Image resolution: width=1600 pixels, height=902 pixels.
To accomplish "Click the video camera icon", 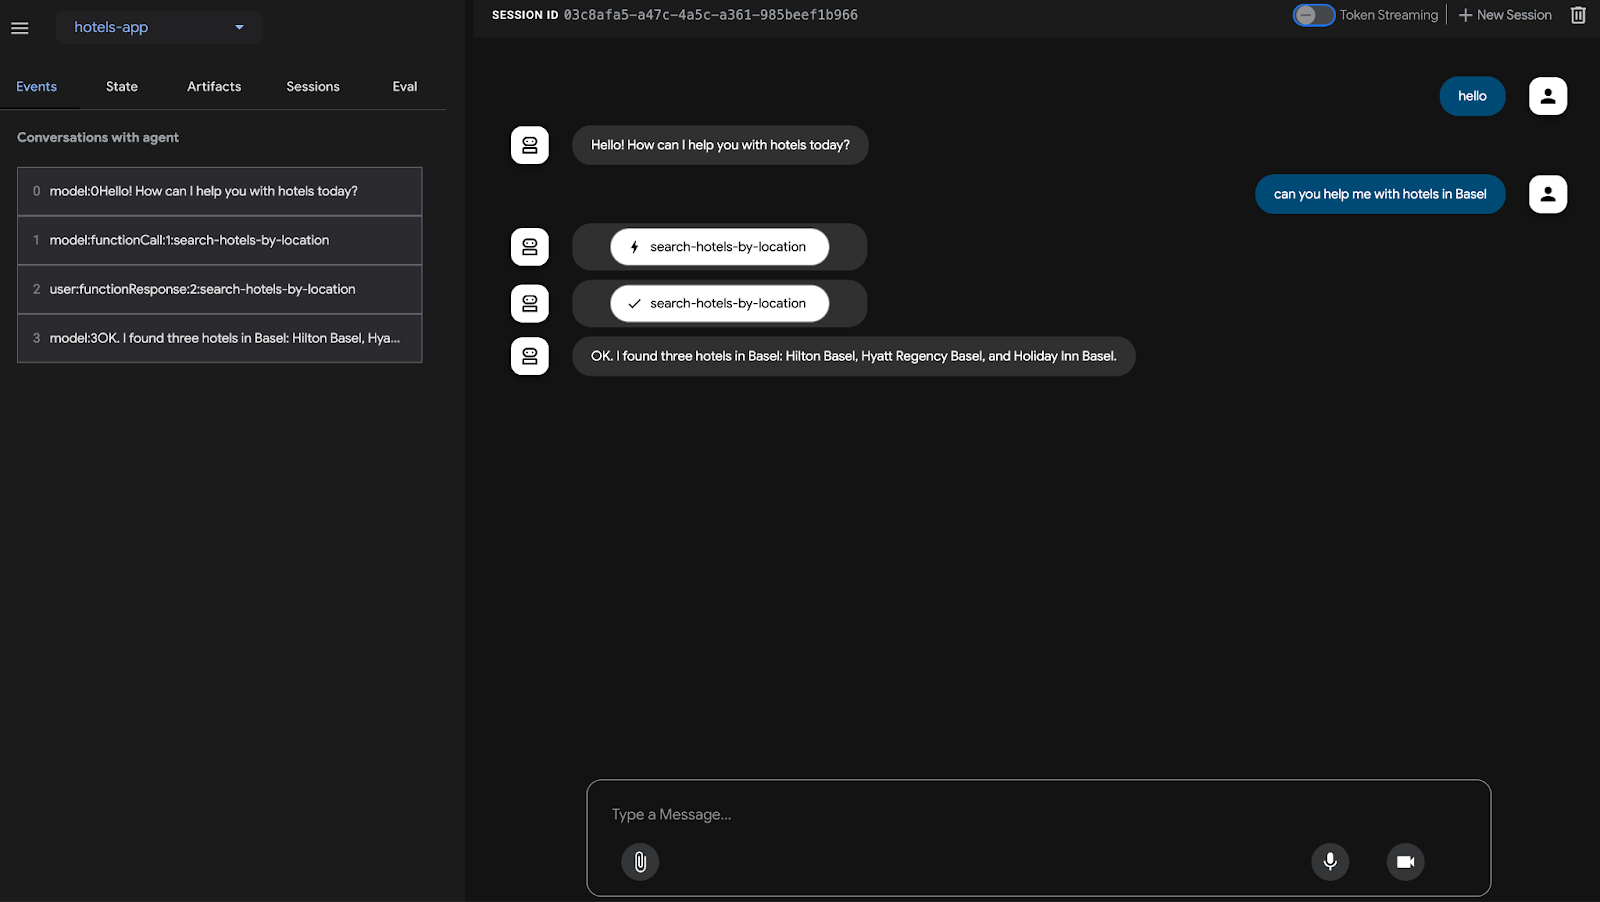I will [x=1405, y=862].
